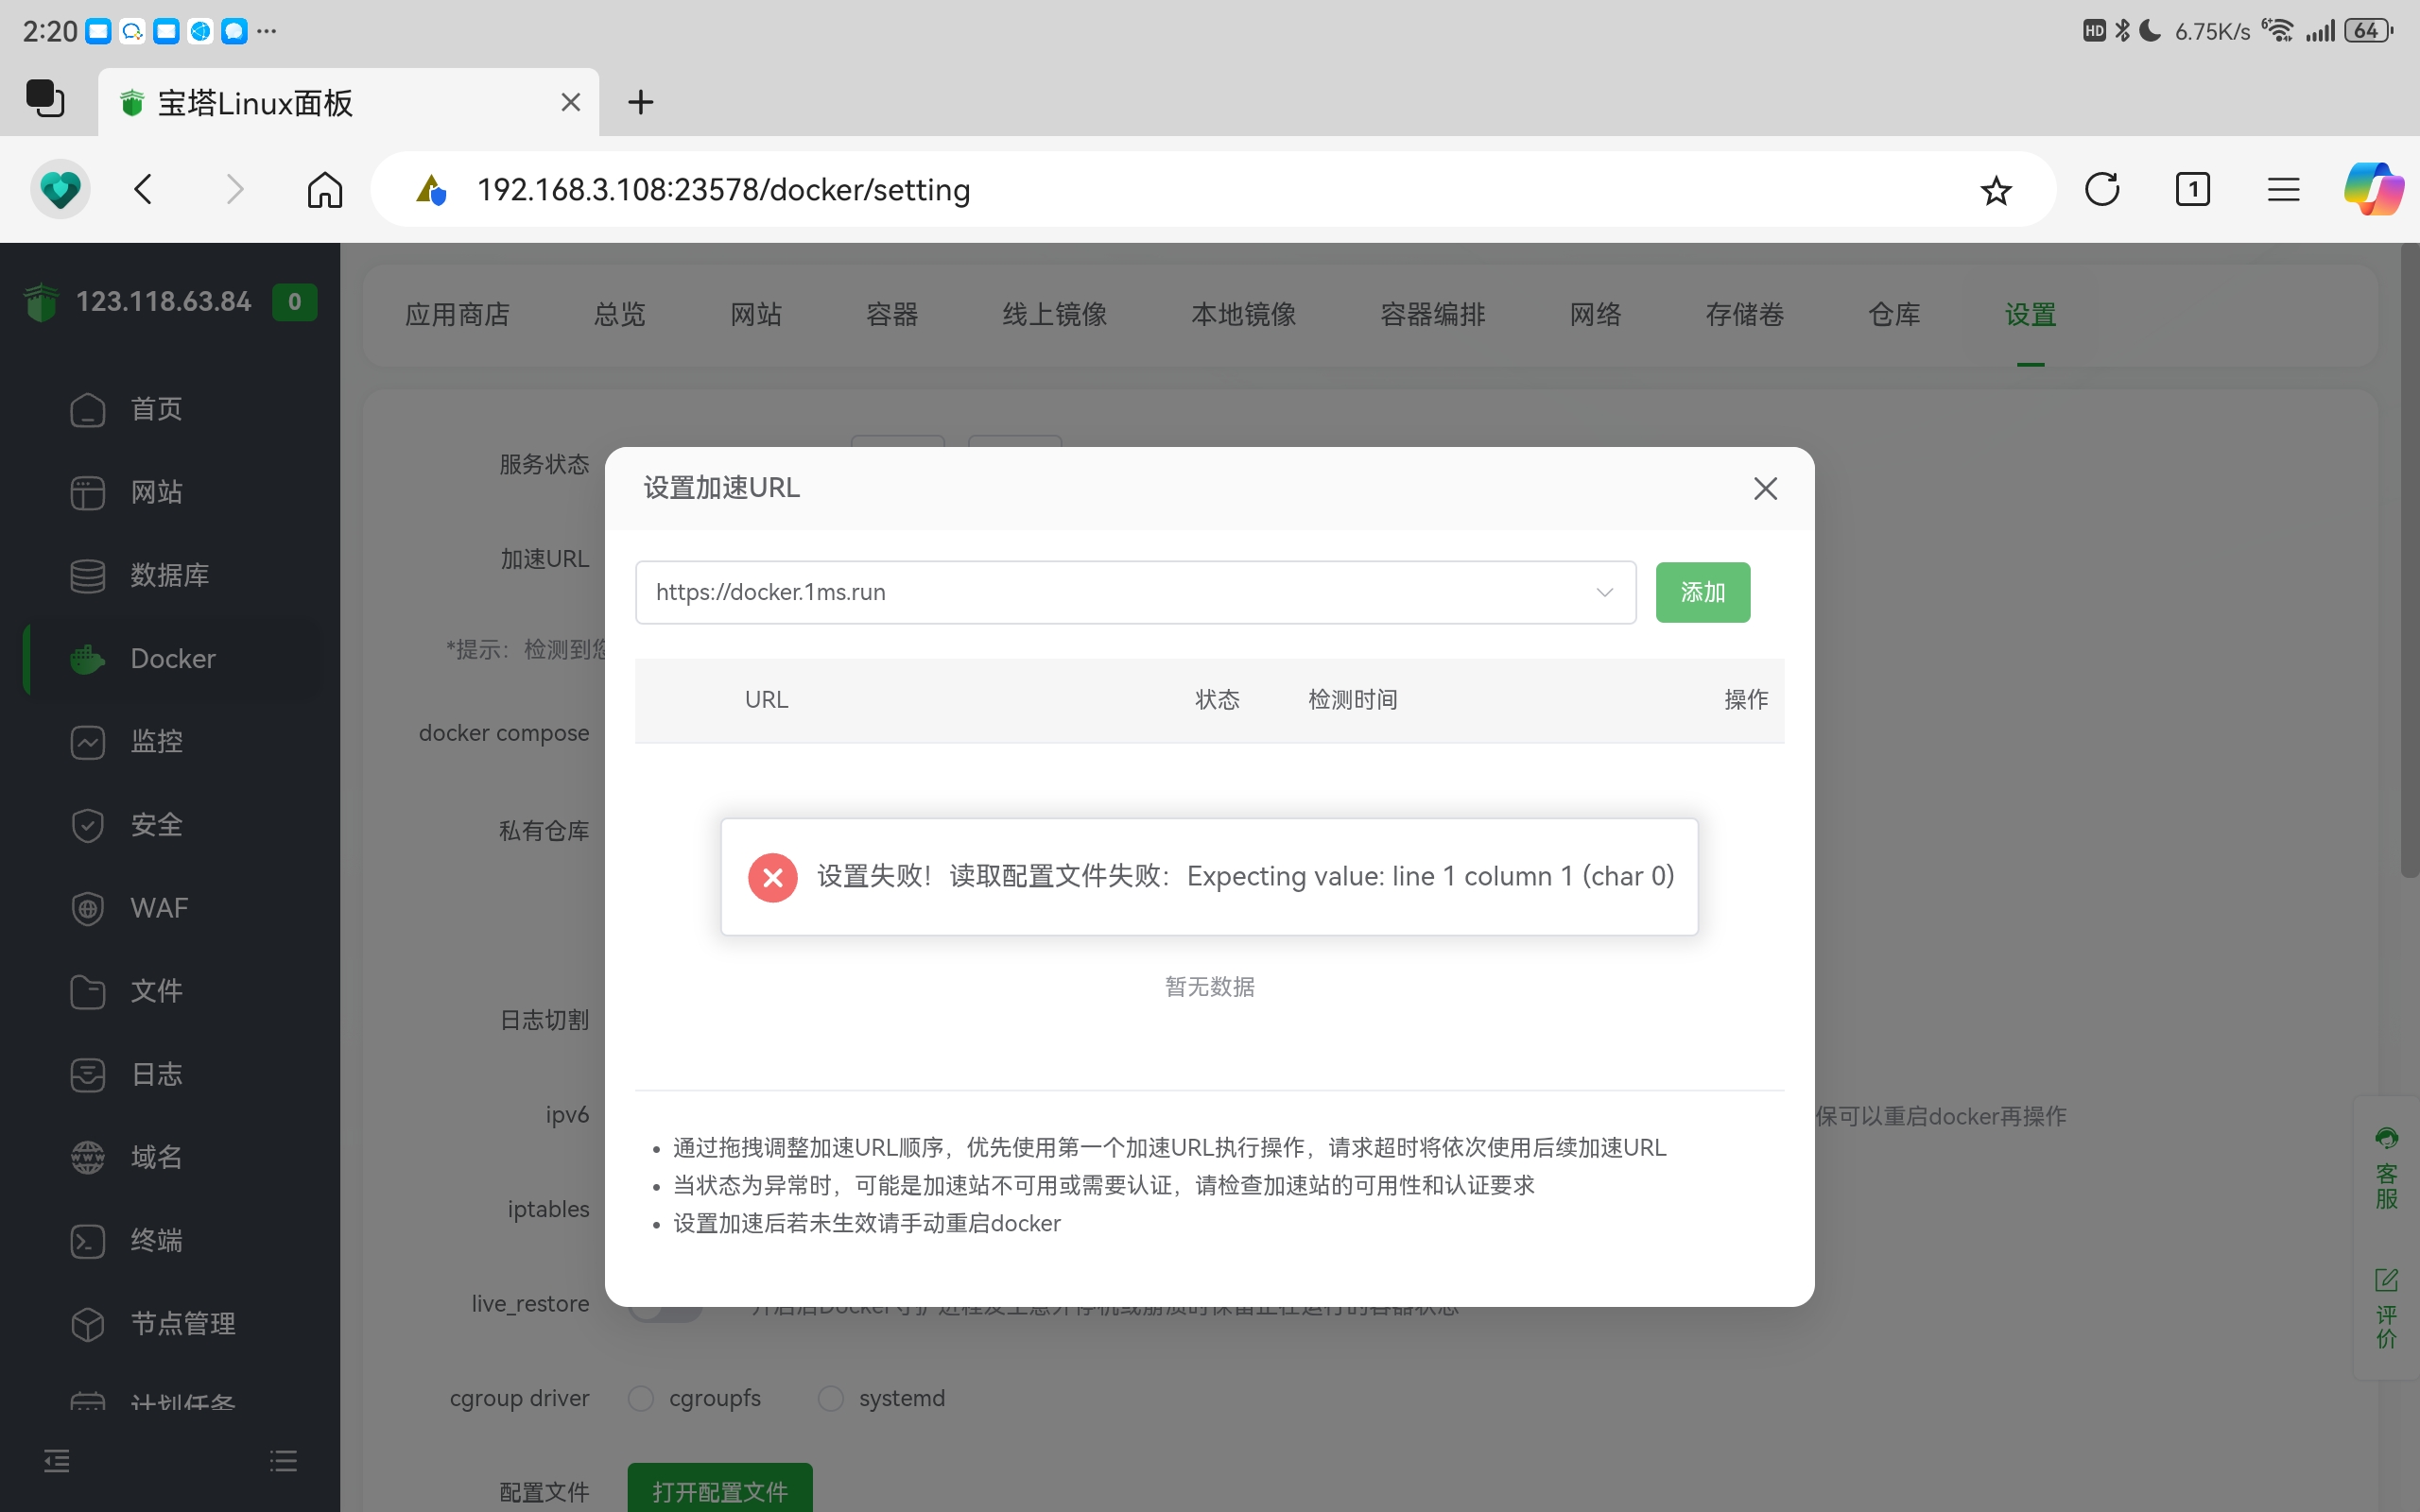2420x1512 pixels.
Task: Open the browser hamburger menu
Action: pos(2283,189)
